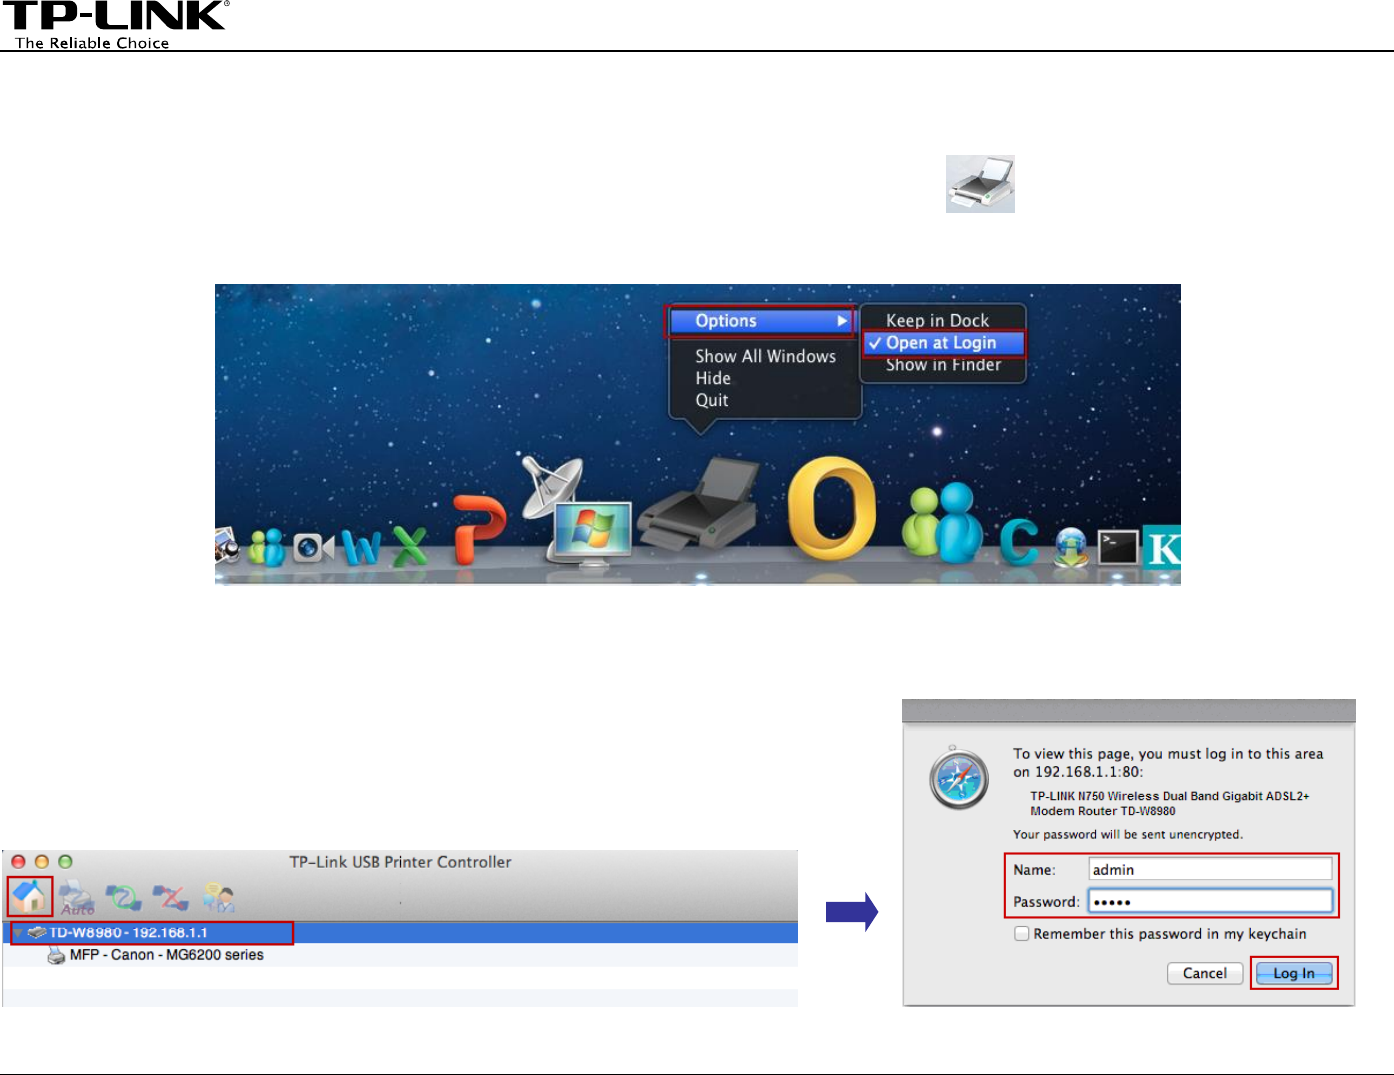Click the Name field containing admin
Screen dimensions: 1394x1075
tap(1210, 870)
